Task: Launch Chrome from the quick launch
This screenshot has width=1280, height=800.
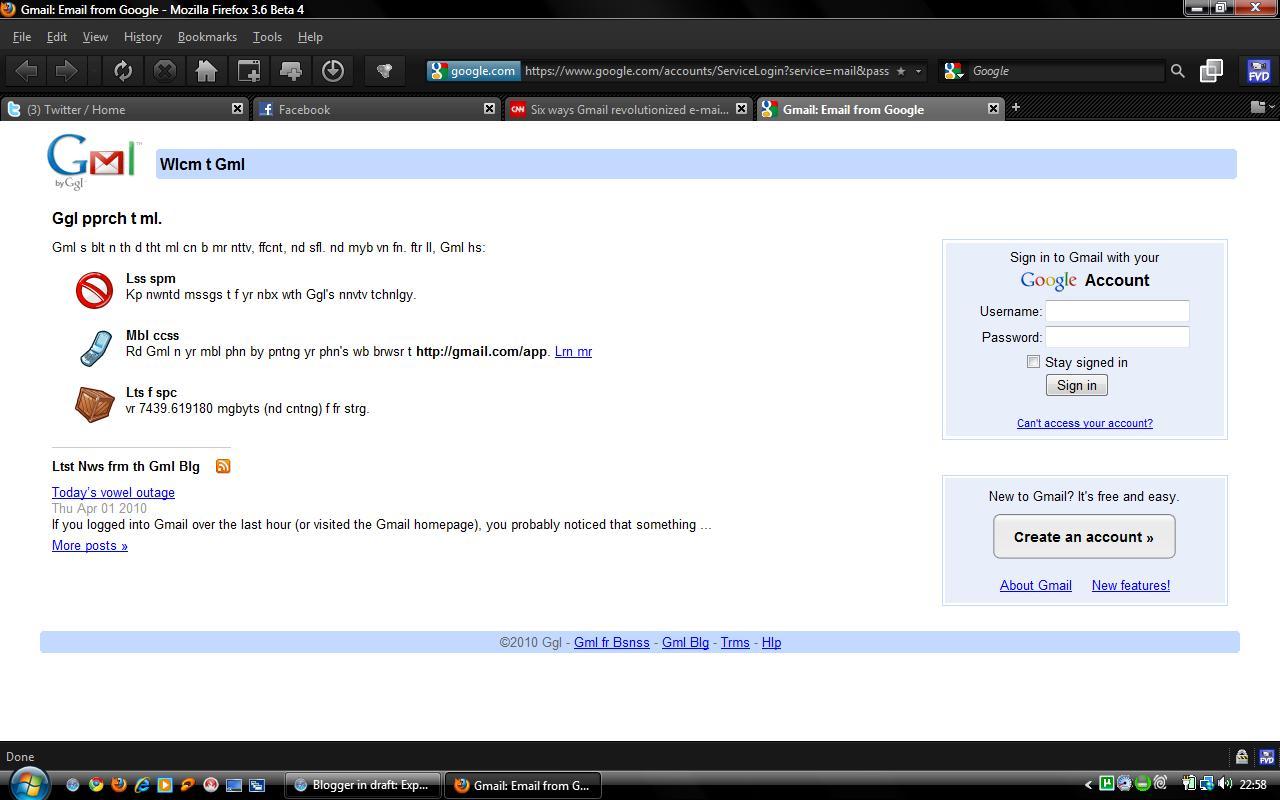Action: coord(96,785)
